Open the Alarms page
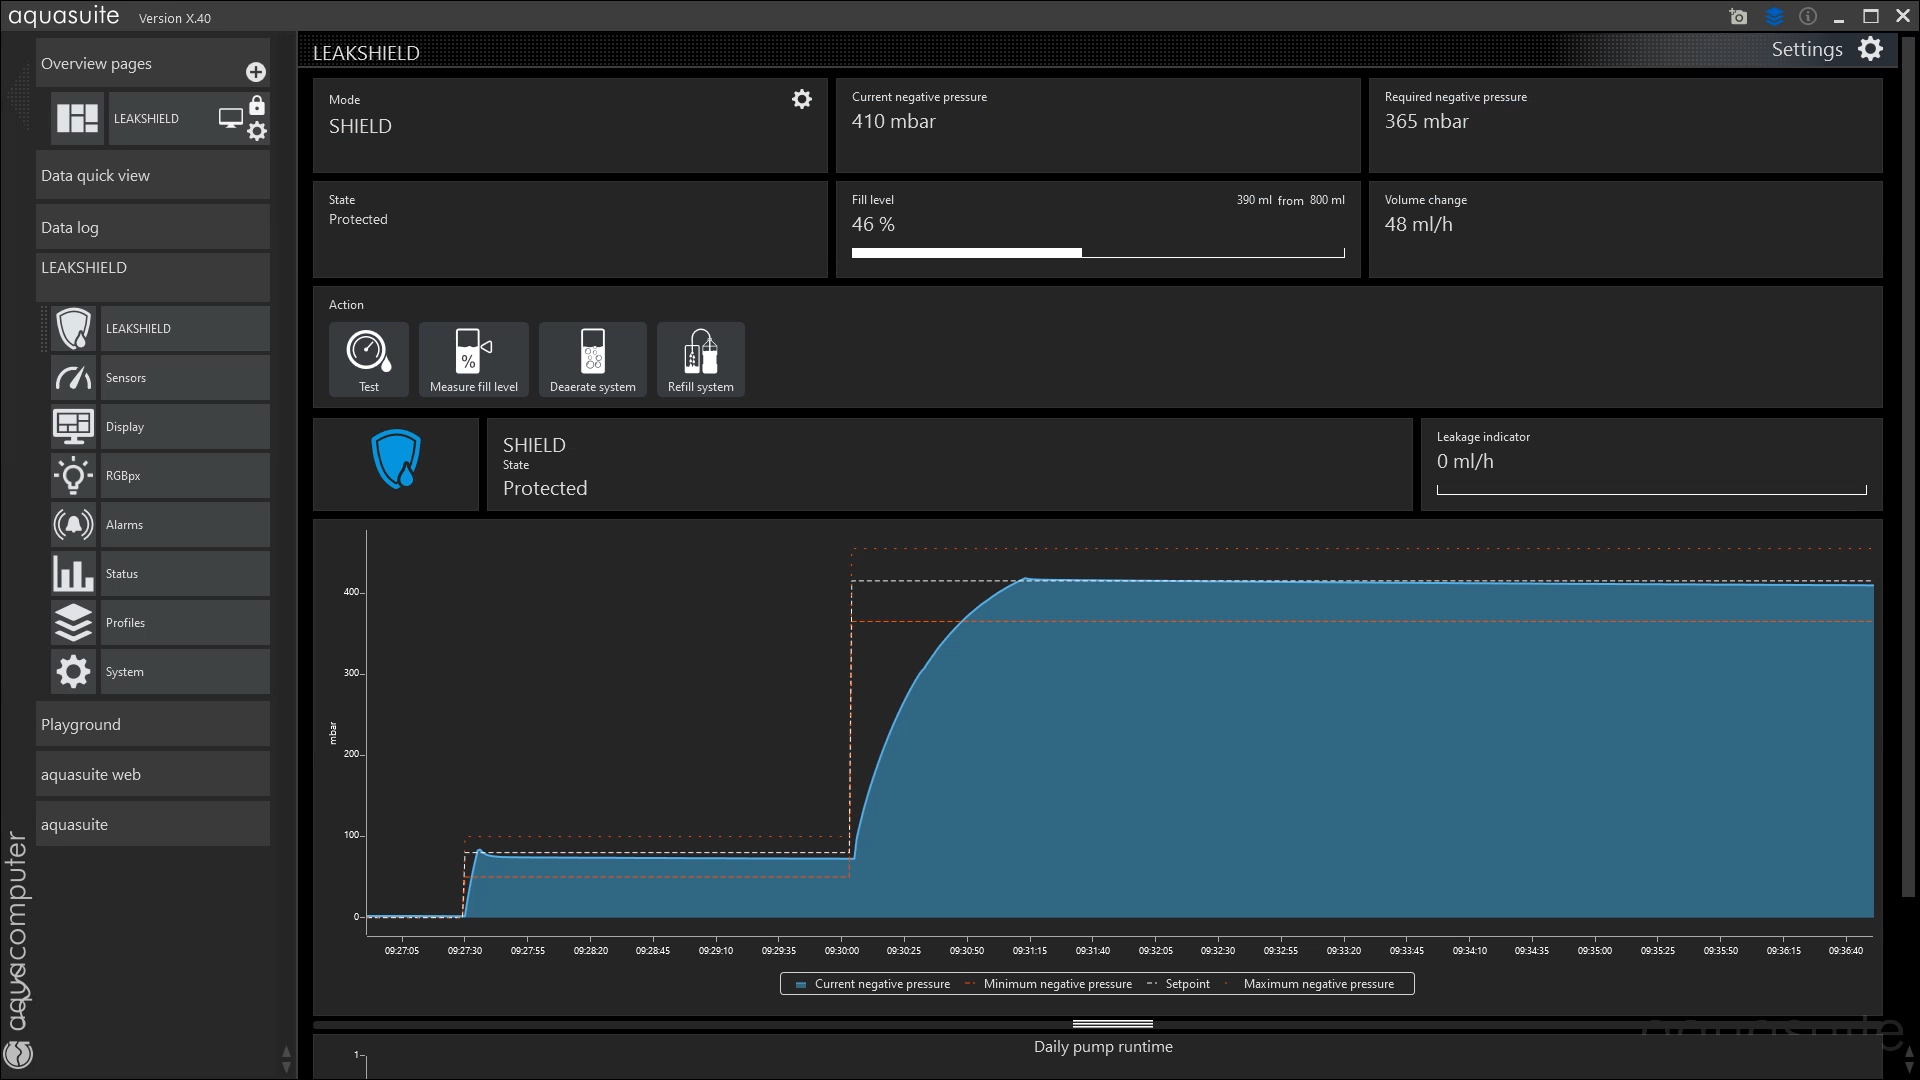The height and width of the screenshot is (1080, 1920). 185,525
